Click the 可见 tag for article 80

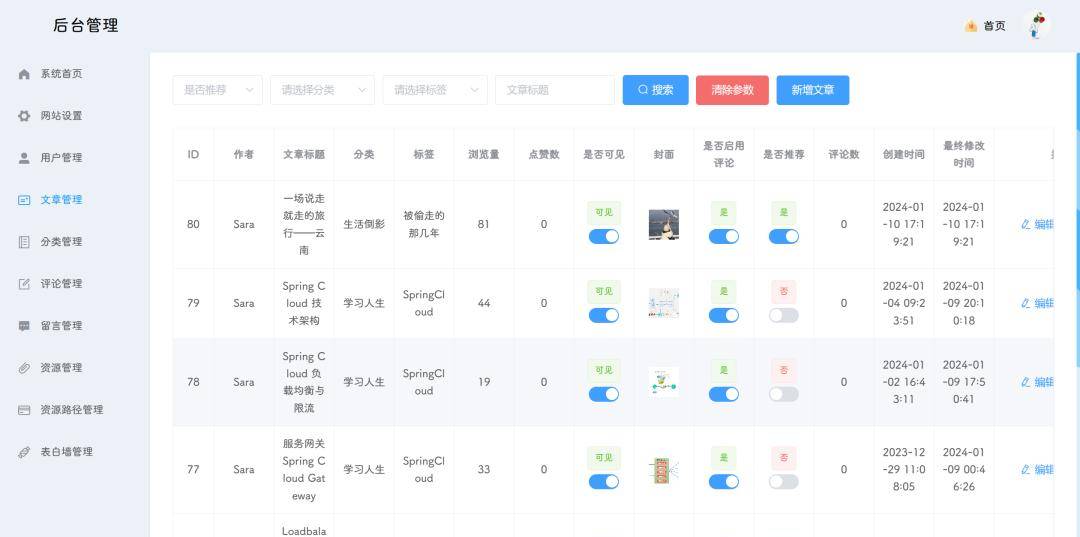(603, 213)
